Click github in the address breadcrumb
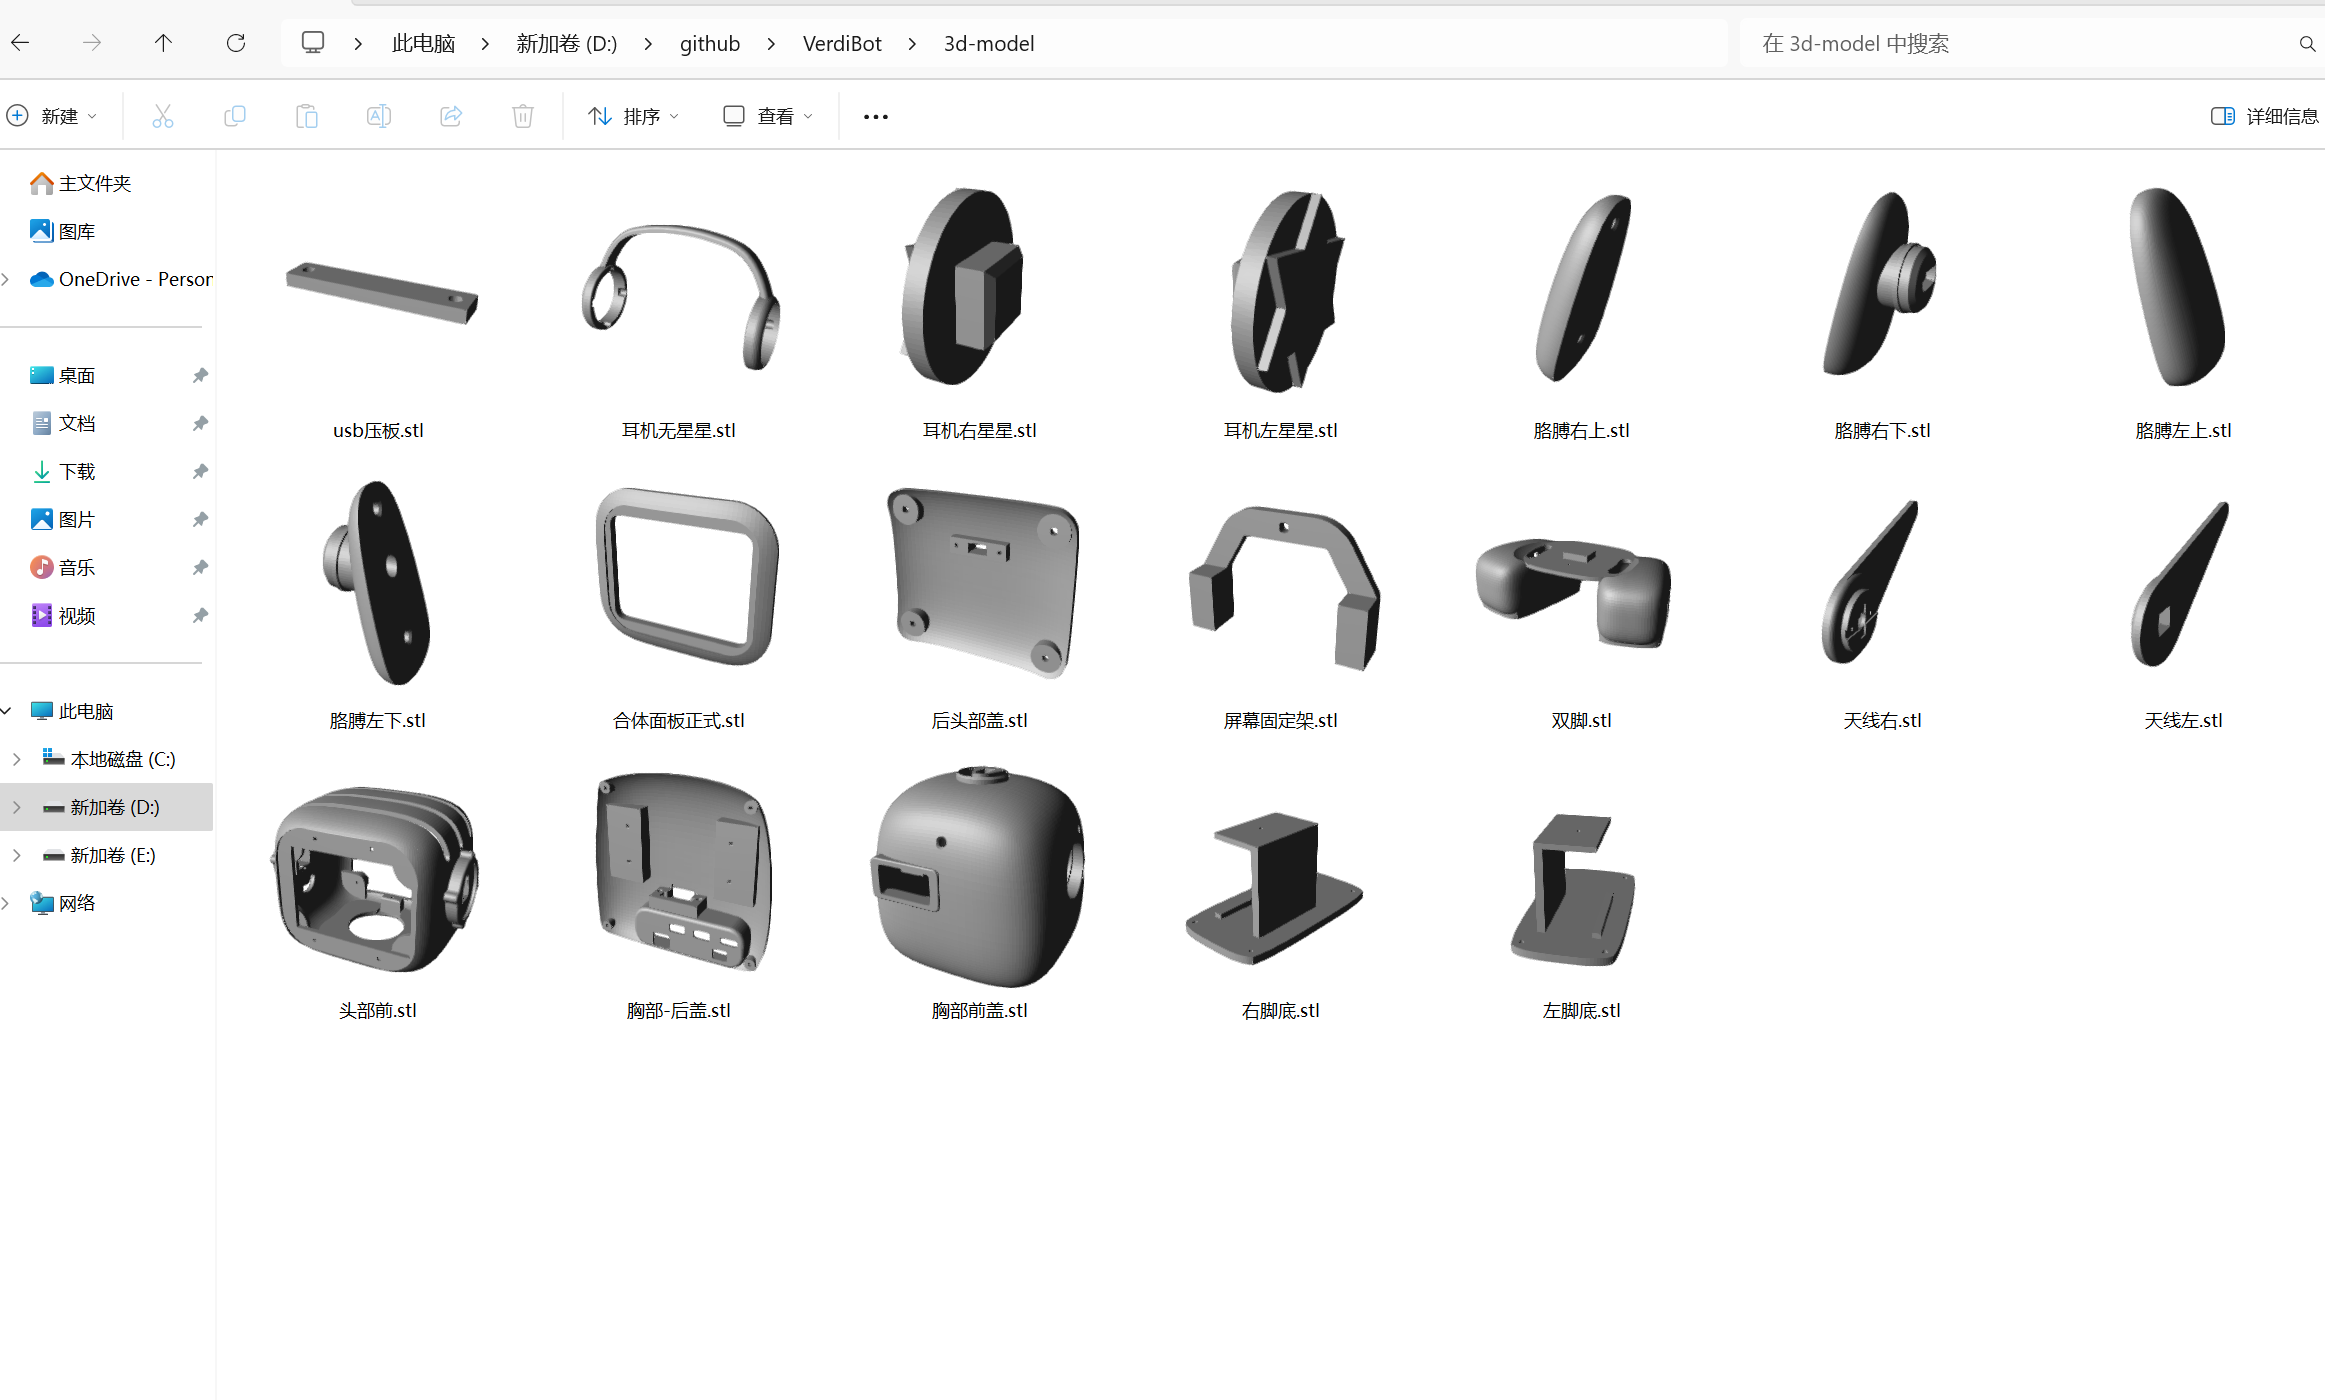The image size is (2325, 1400). pyautogui.click(x=709, y=43)
